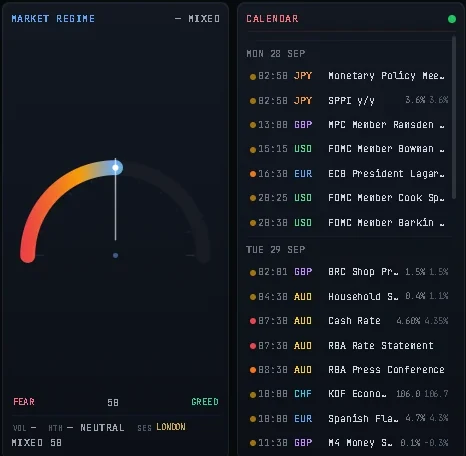Click impact dot beside BRC Shop Pr.. event
This screenshot has height=456, width=466.
tap(253, 273)
